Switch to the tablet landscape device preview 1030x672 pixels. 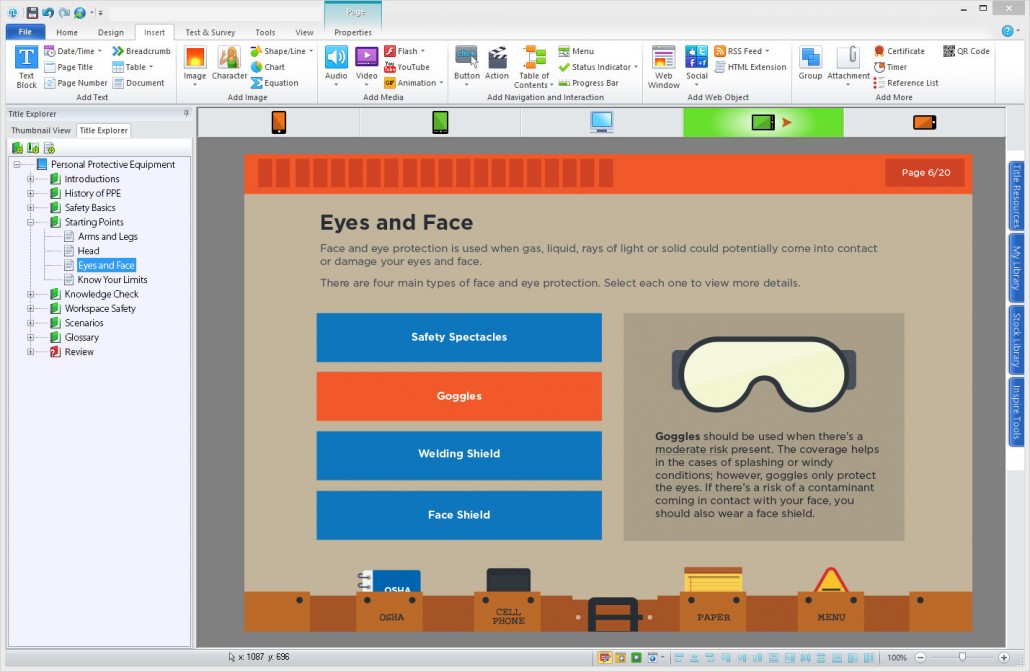pos(762,122)
